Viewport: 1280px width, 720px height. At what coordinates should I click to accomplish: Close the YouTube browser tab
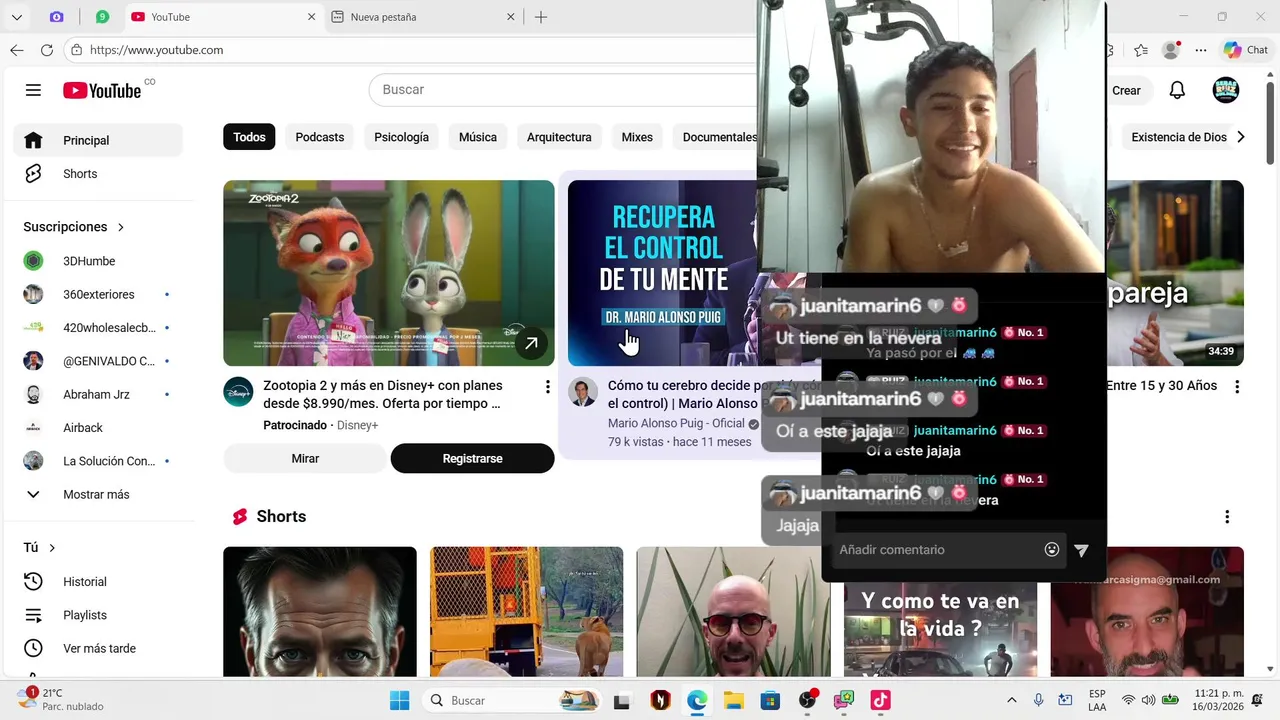pos(311,17)
